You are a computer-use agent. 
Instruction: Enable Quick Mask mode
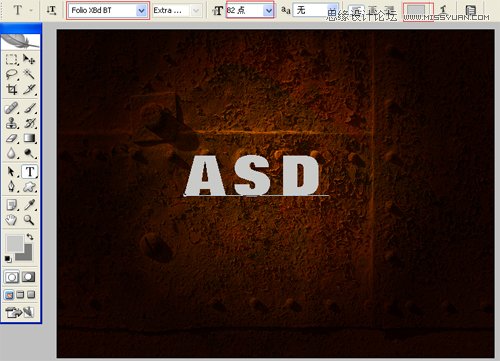tap(29, 277)
